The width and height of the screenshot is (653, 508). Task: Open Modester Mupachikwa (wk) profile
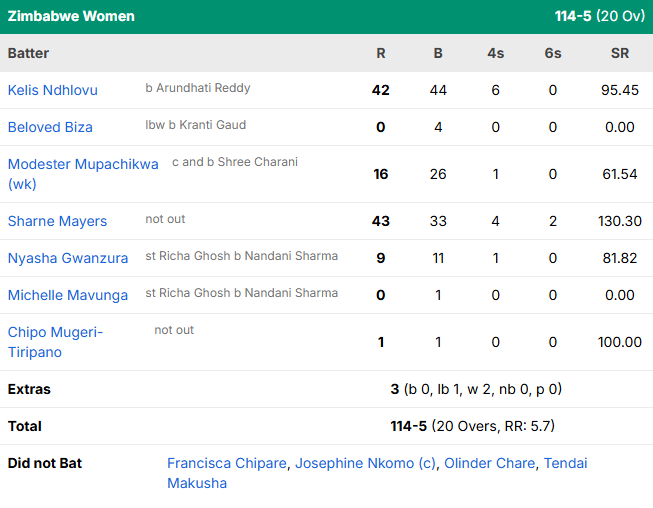click(x=83, y=174)
